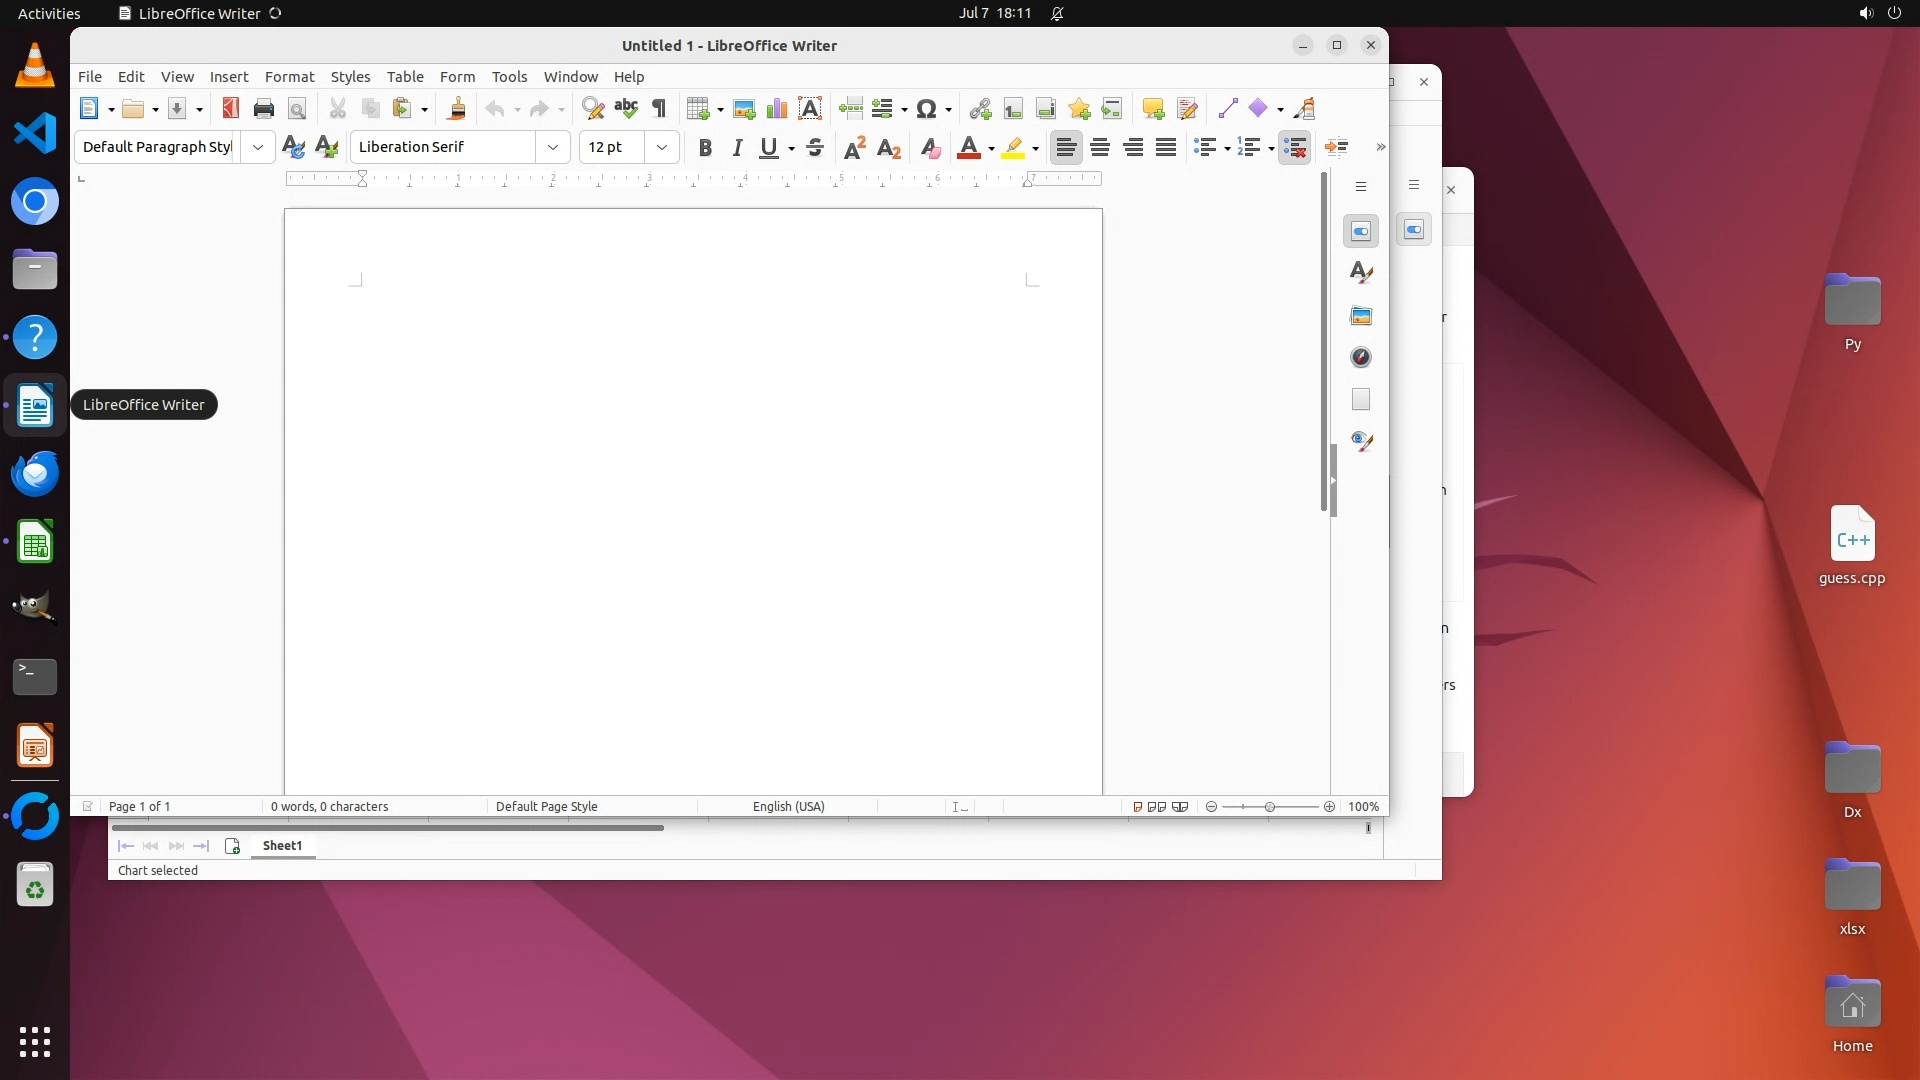Image resolution: width=1920 pixels, height=1080 pixels.
Task: Open the Format menu
Action: [x=289, y=77]
